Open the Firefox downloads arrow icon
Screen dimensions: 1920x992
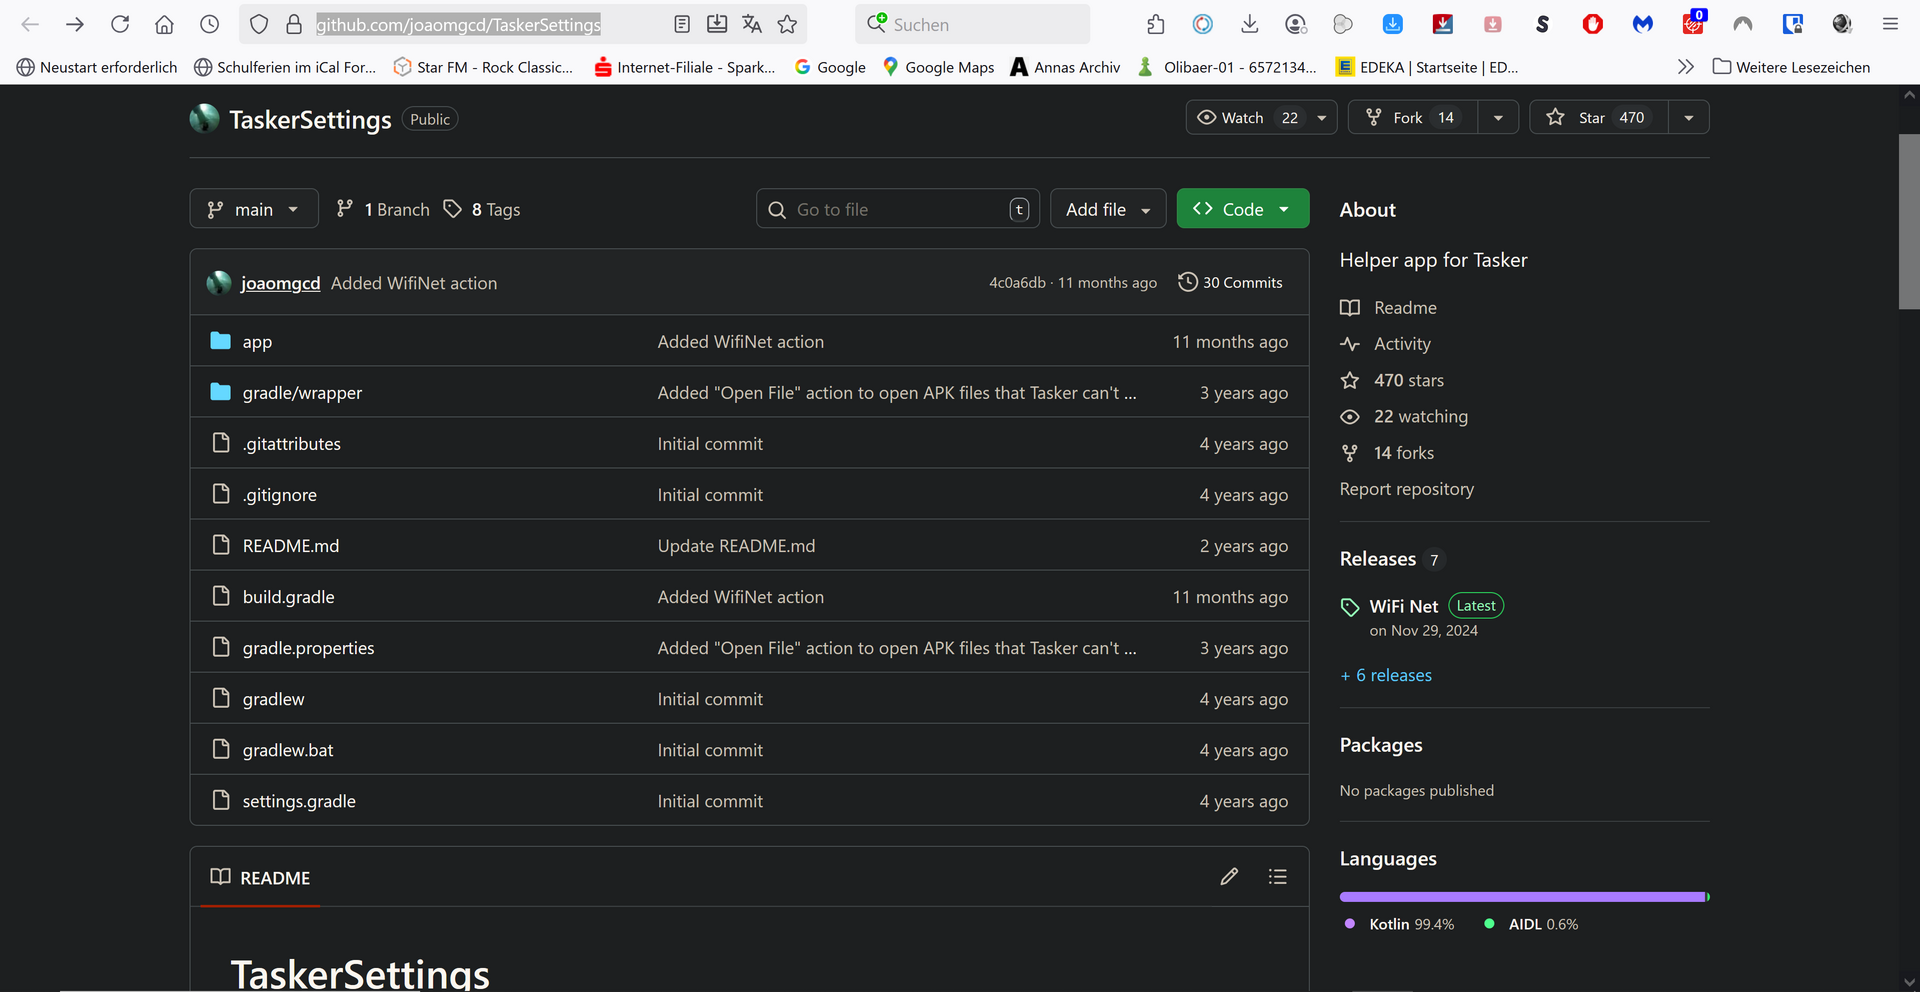pos(1249,24)
